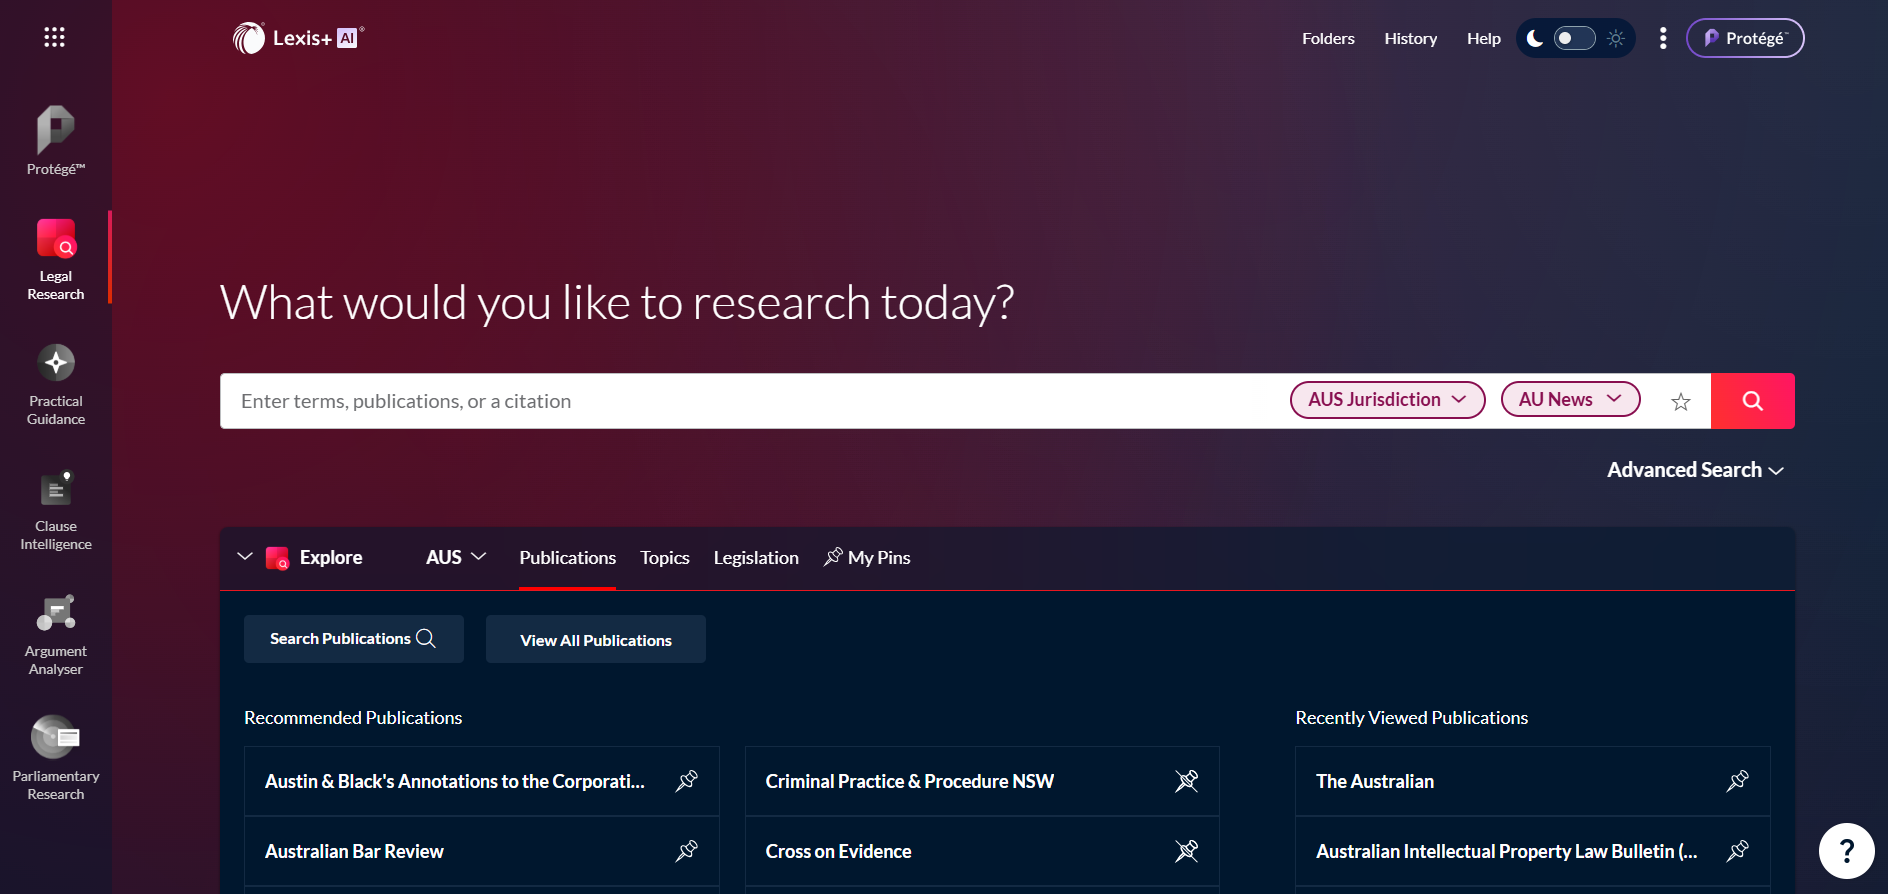Screen dimensions: 1888x894
Task: Click into the main search input field
Action: pyautogui.click(x=750, y=401)
